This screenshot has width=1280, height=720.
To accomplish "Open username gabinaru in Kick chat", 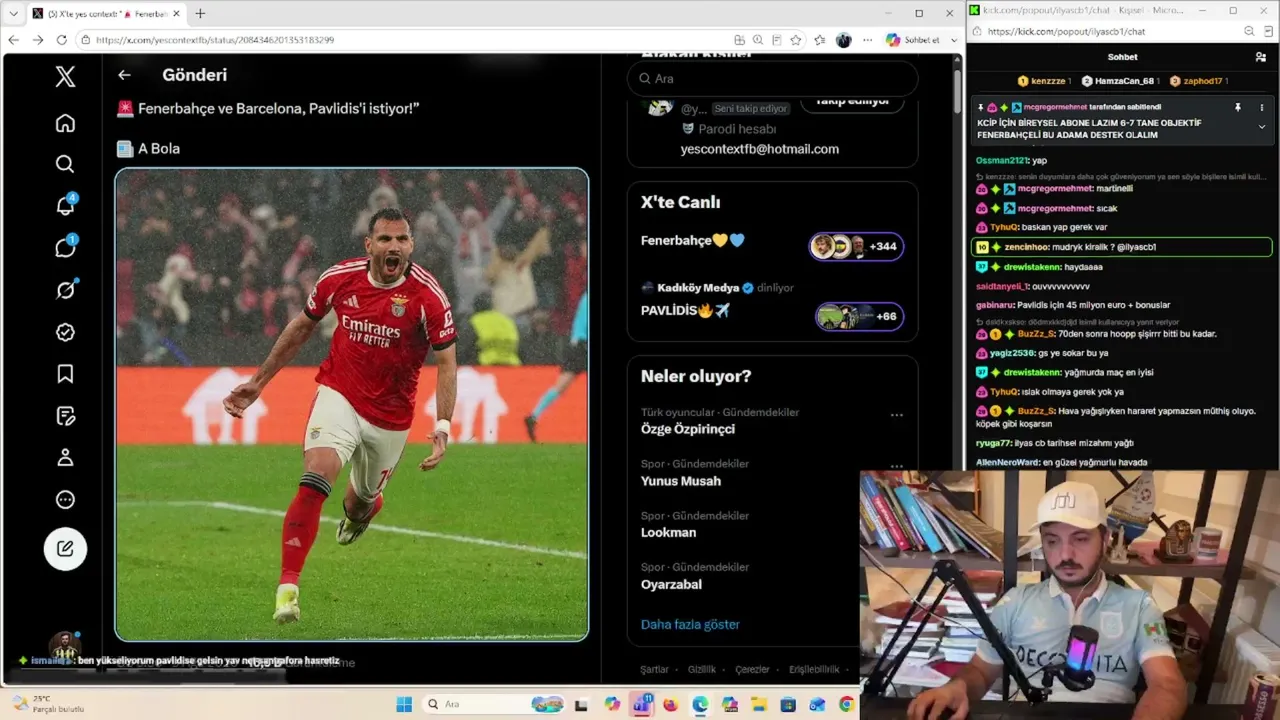I will tap(995, 305).
